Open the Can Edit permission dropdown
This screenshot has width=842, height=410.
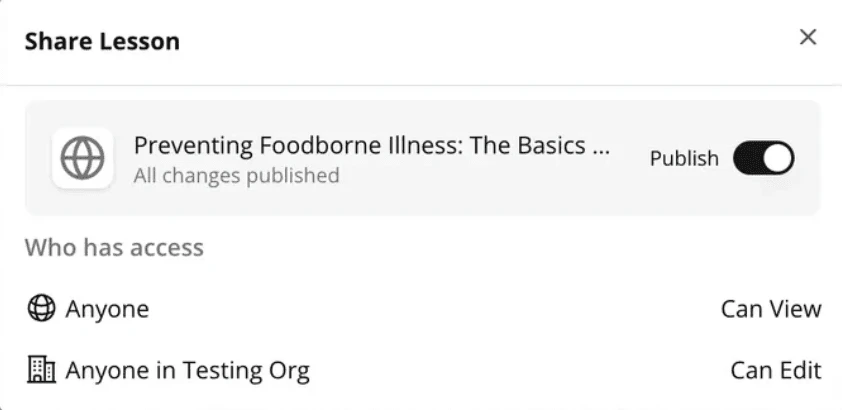click(775, 371)
